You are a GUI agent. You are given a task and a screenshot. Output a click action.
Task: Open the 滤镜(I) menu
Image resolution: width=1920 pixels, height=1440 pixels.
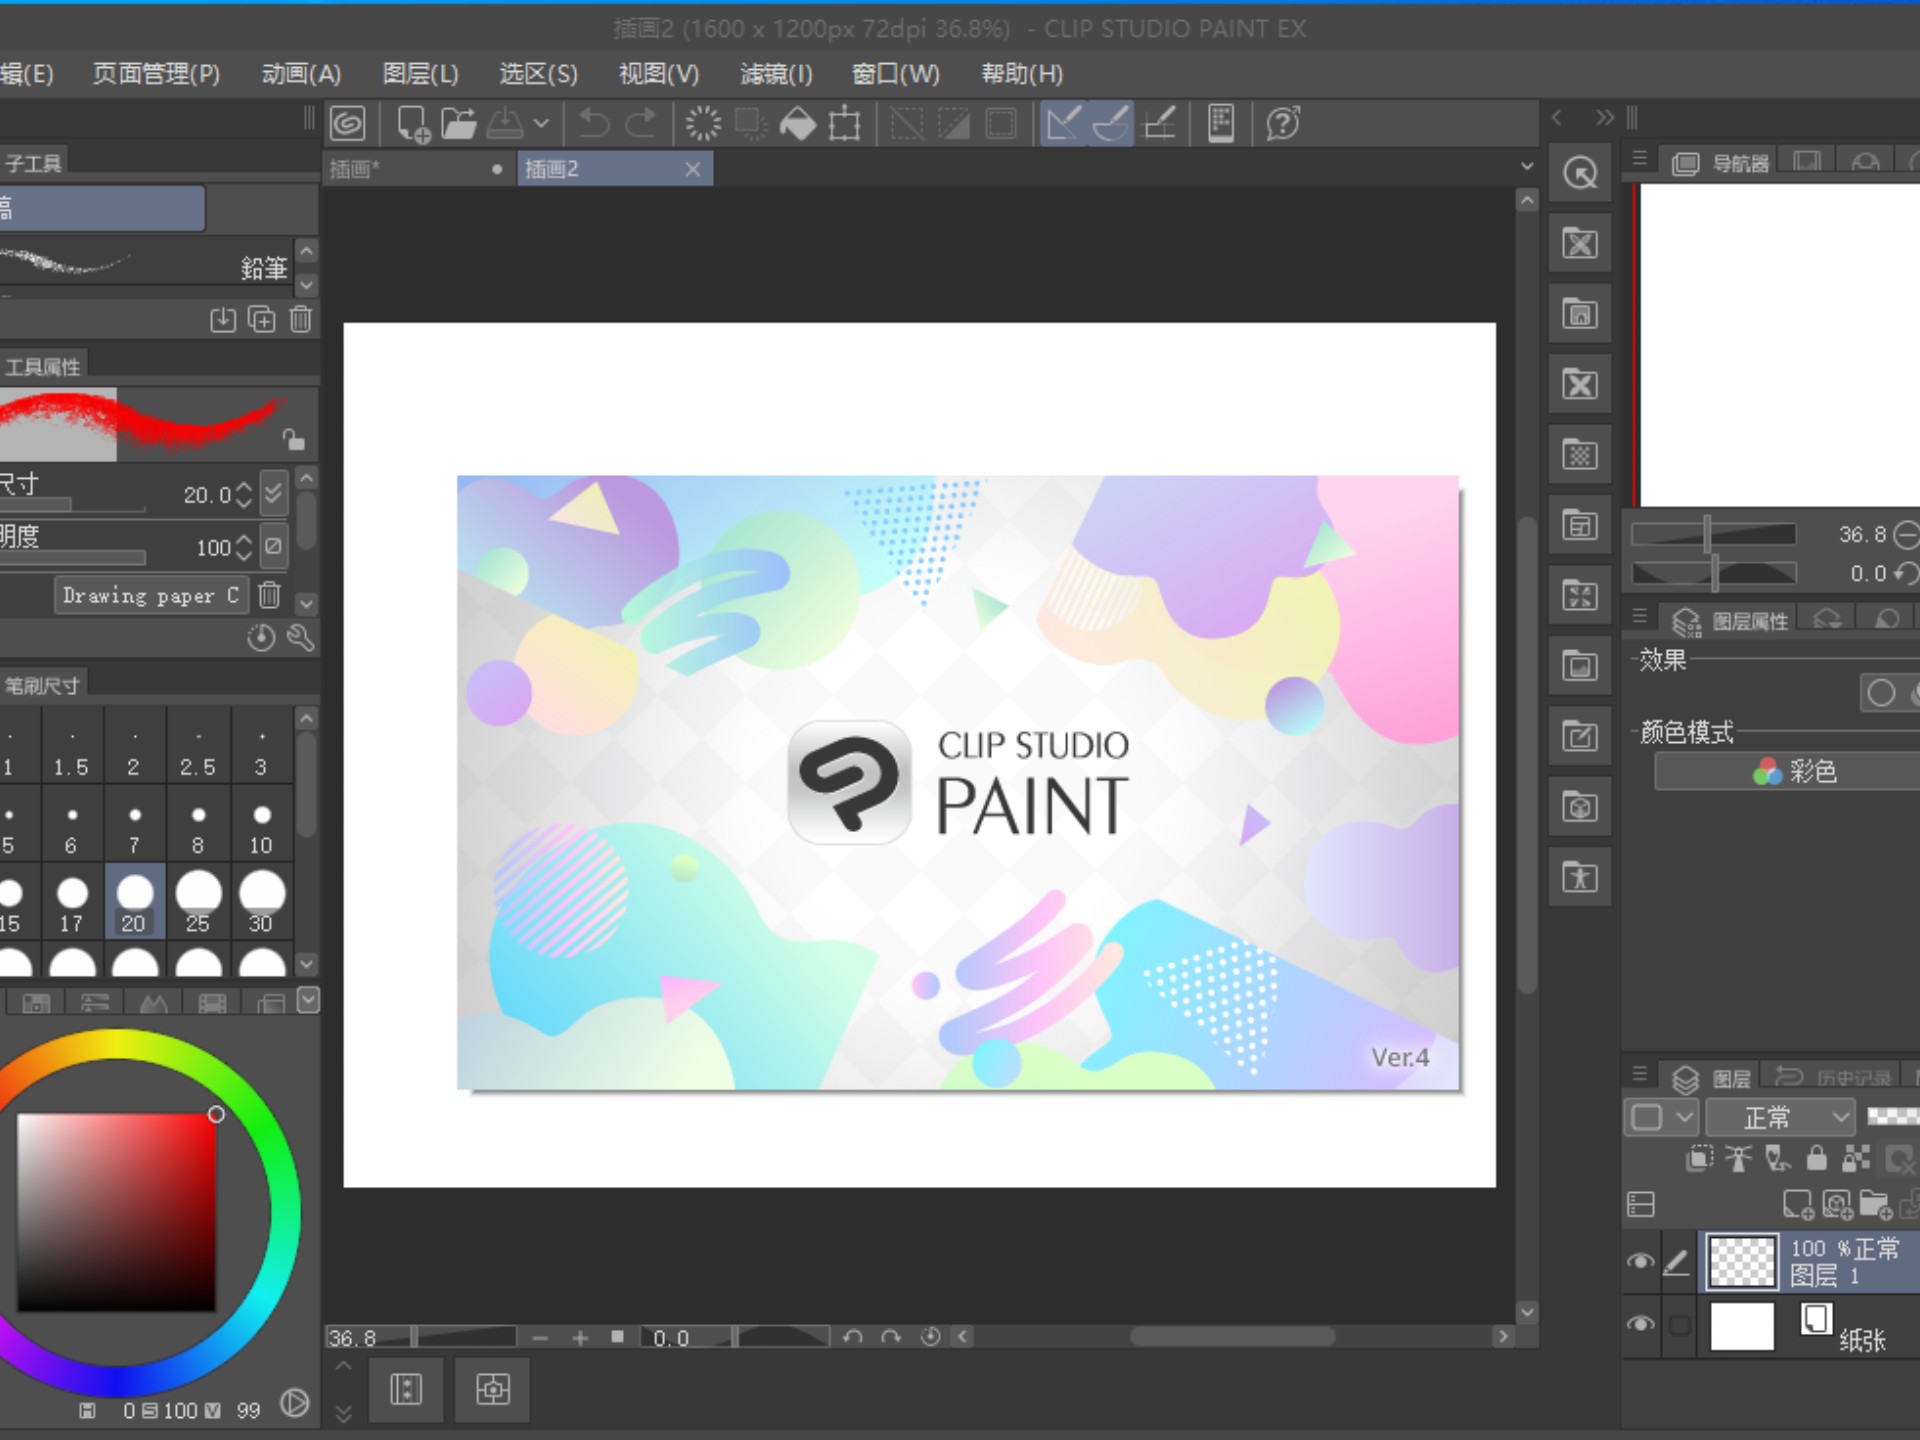click(x=776, y=74)
